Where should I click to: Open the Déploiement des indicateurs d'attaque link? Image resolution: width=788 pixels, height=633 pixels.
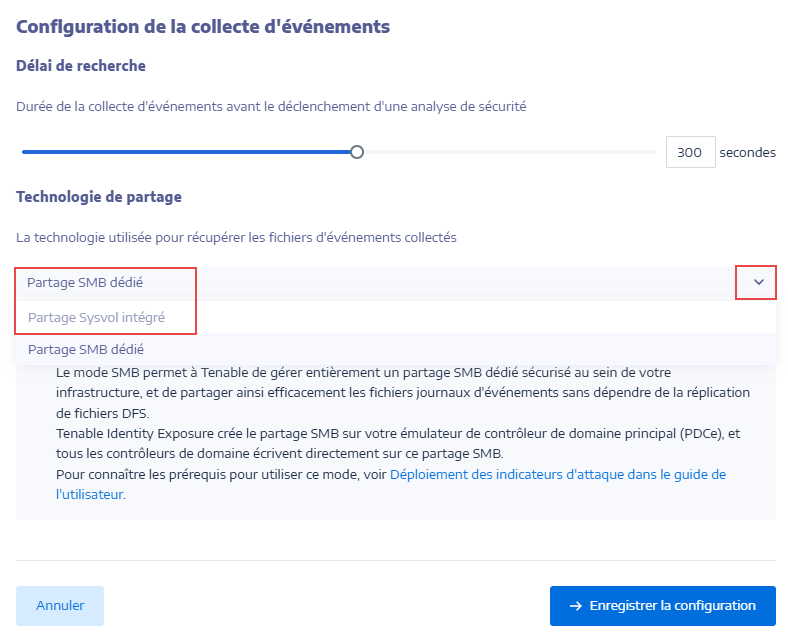pos(557,474)
